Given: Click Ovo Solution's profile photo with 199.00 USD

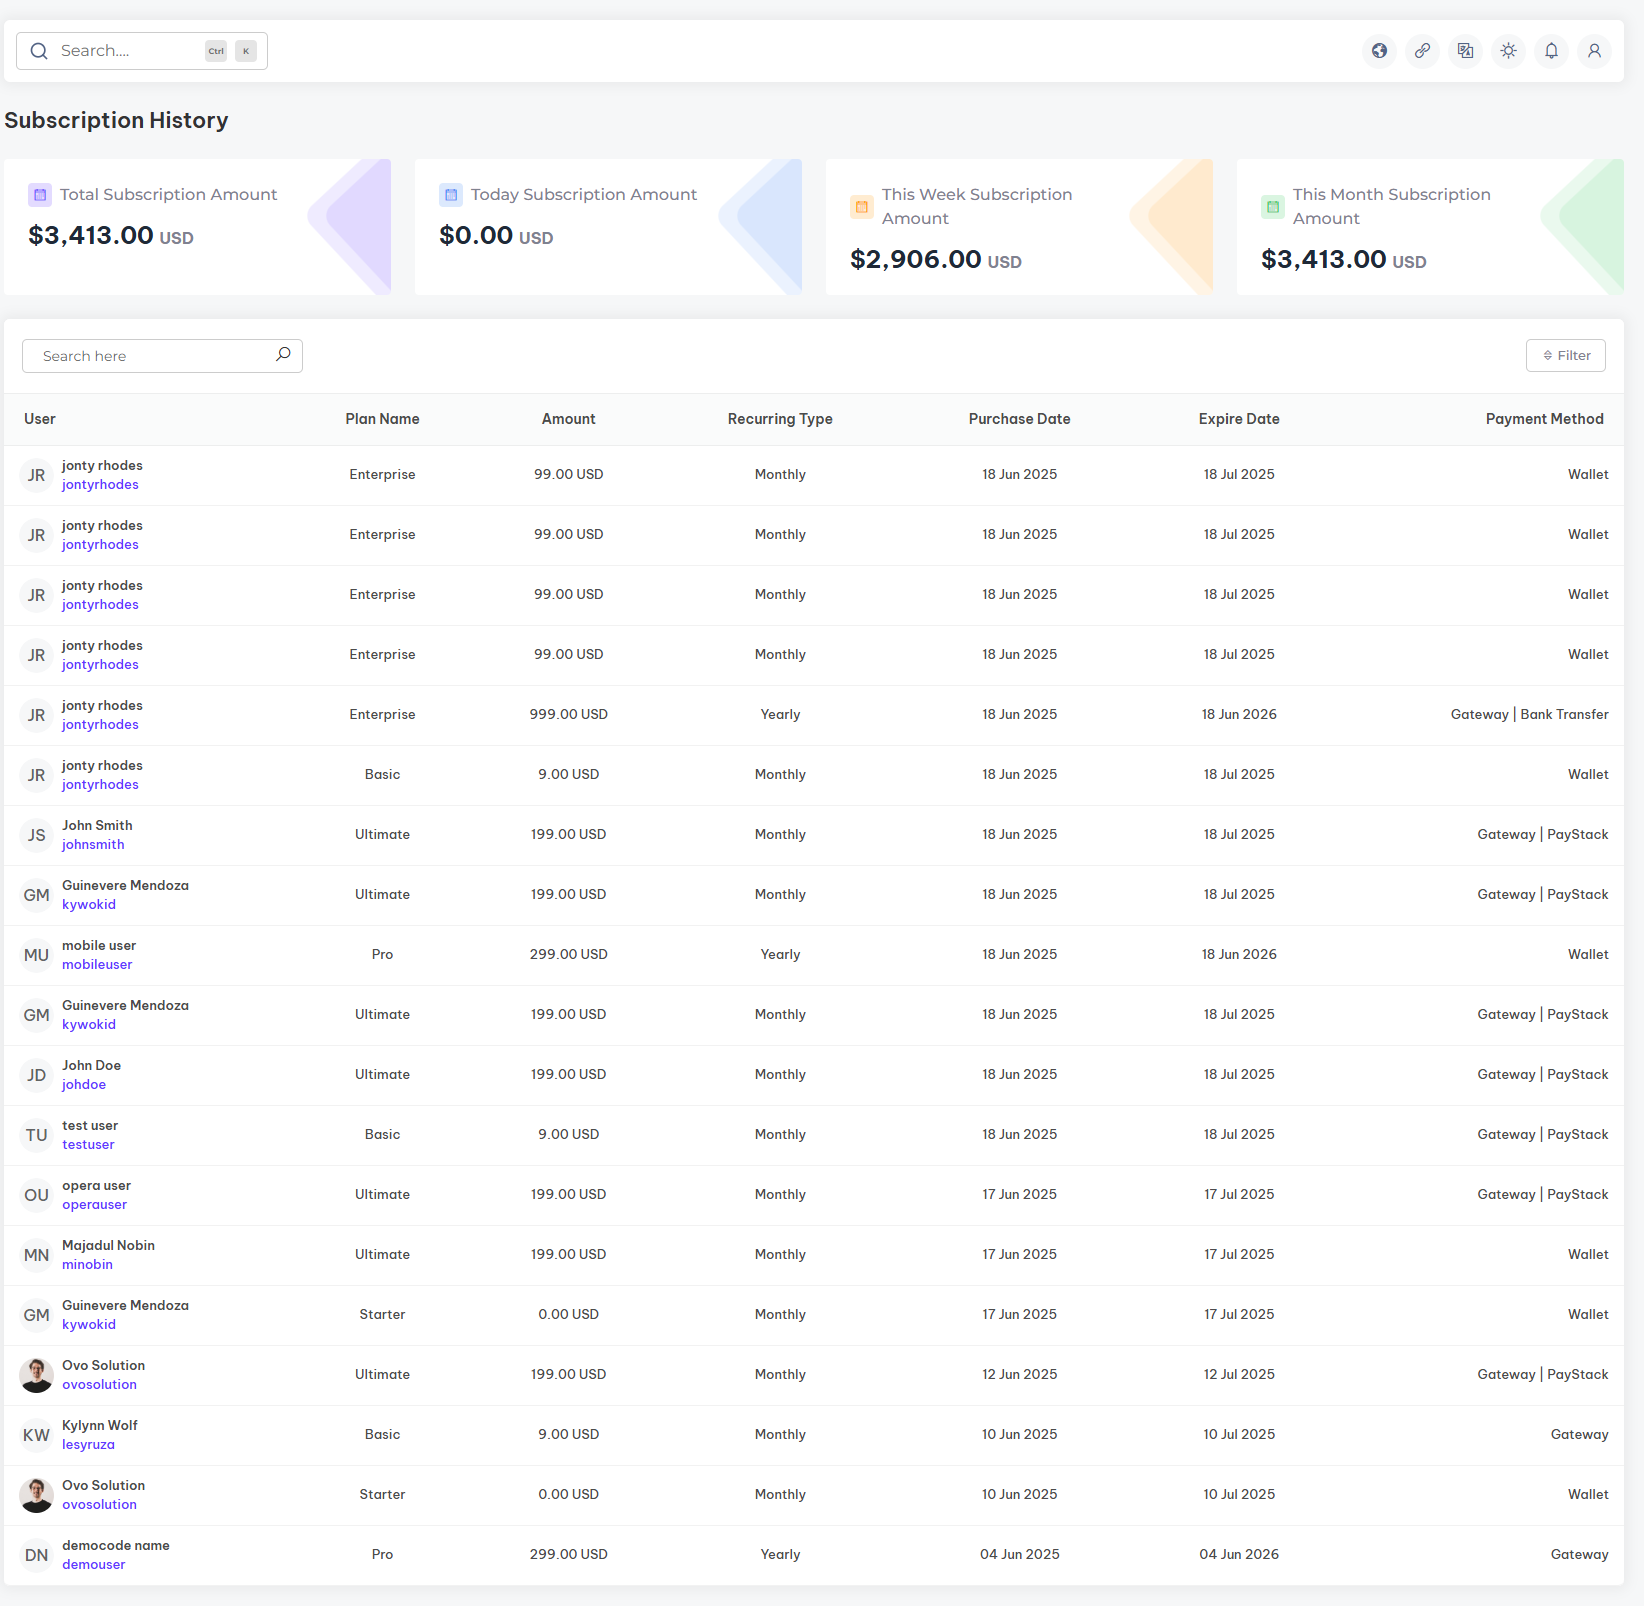Looking at the screenshot, I should click(37, 1375).
